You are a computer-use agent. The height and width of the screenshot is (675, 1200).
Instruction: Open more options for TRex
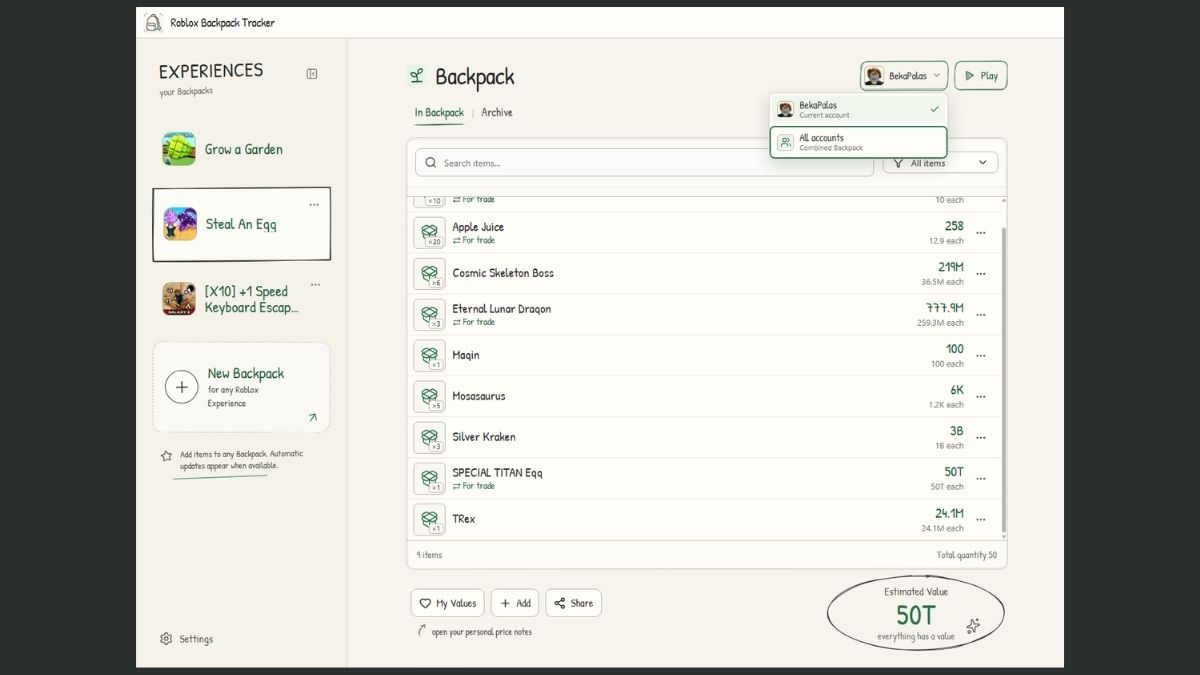pyautogui.click(x=981, y=520)
